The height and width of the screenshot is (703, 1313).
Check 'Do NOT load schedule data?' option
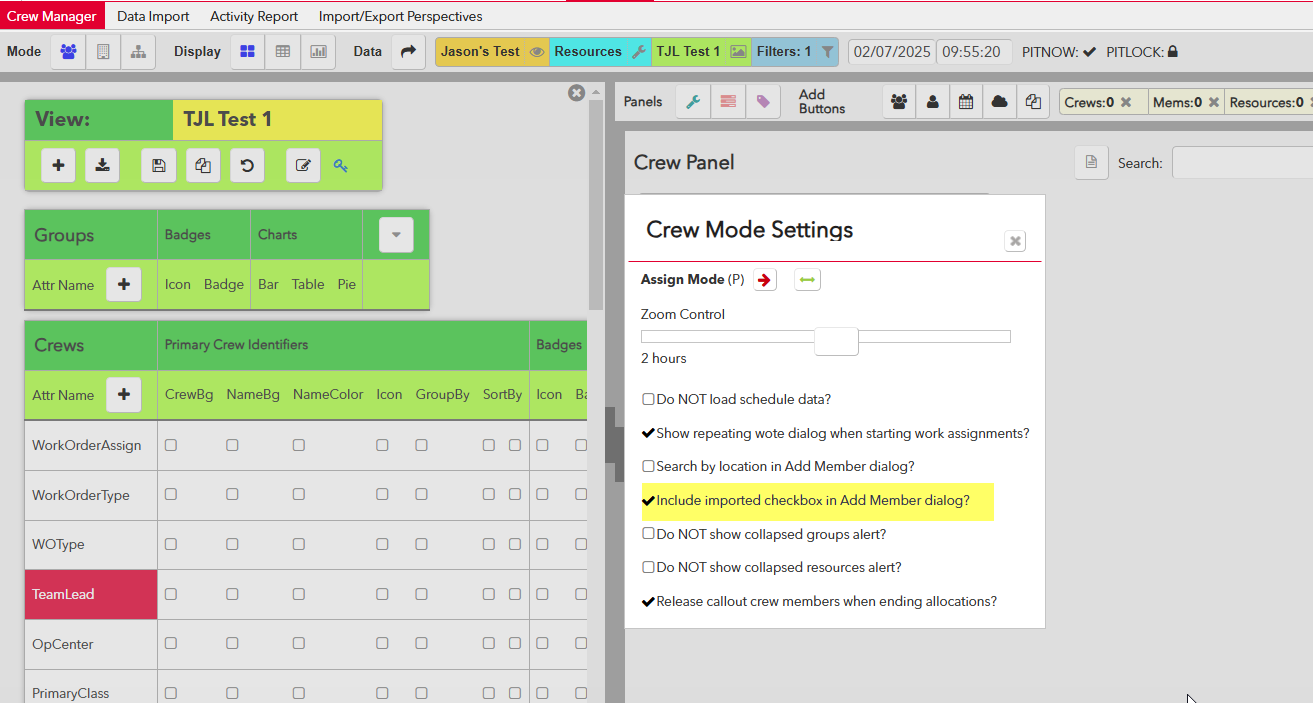click(x=648, y=400)
